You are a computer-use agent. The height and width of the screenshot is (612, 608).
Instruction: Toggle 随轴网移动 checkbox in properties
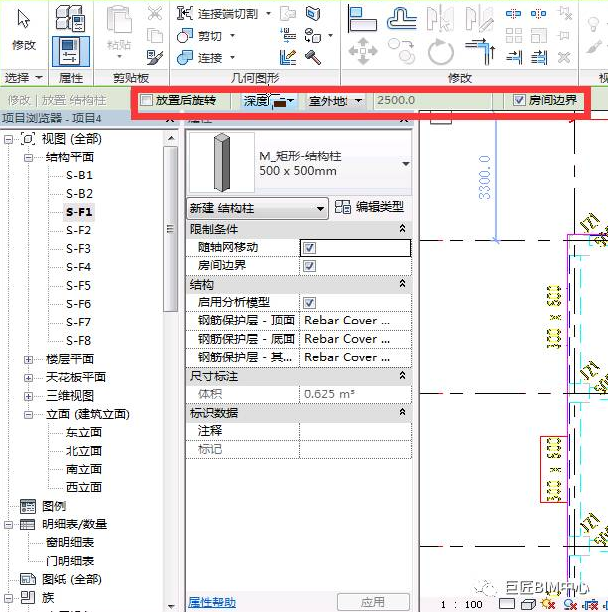point(309,248)
